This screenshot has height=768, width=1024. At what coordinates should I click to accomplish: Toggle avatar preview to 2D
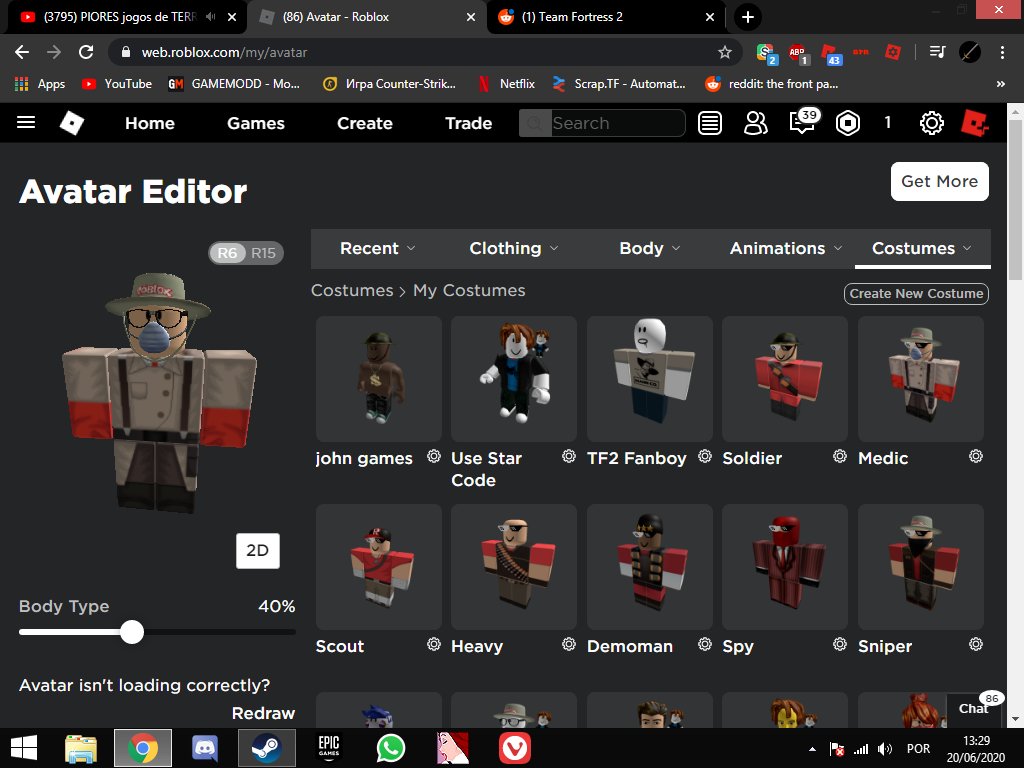(257, 551)
